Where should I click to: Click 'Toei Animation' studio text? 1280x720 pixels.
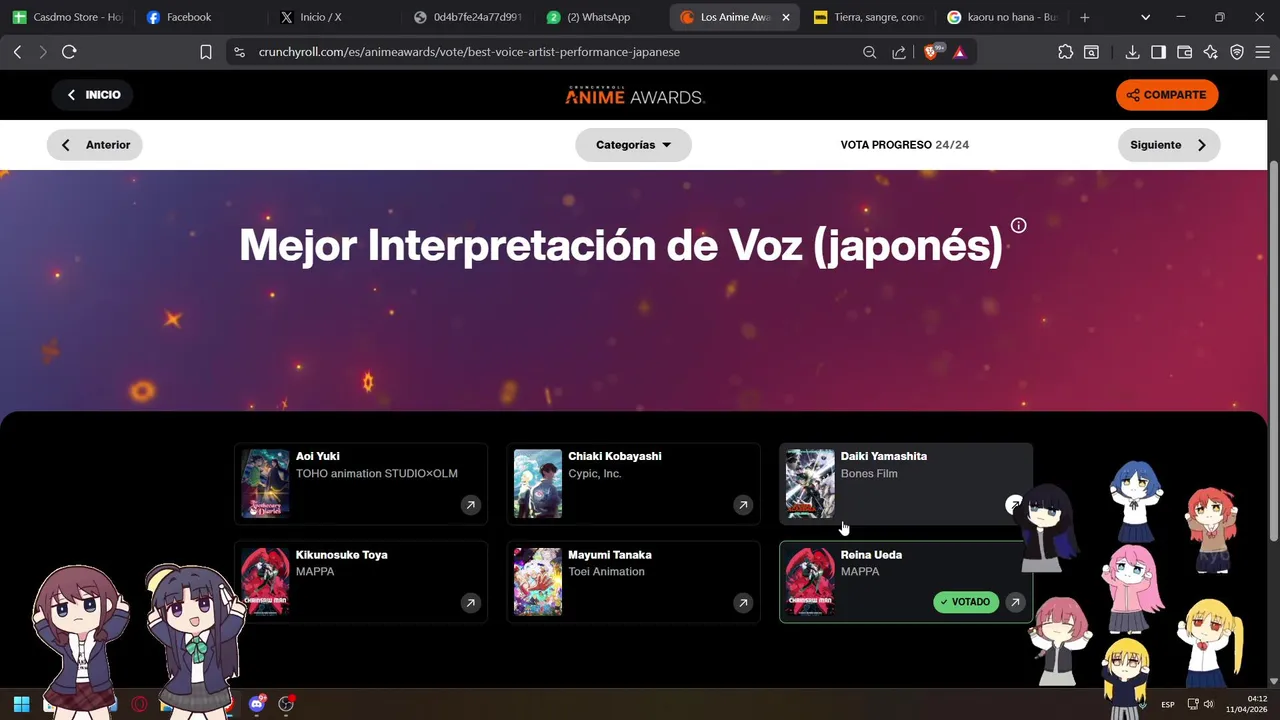point(607,572)
